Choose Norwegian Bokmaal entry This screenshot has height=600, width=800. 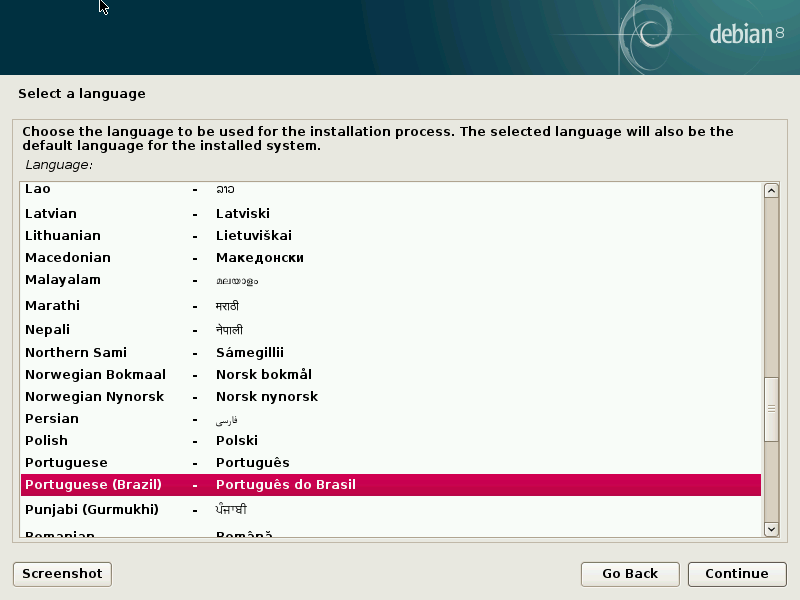click(x=390, y=374)
